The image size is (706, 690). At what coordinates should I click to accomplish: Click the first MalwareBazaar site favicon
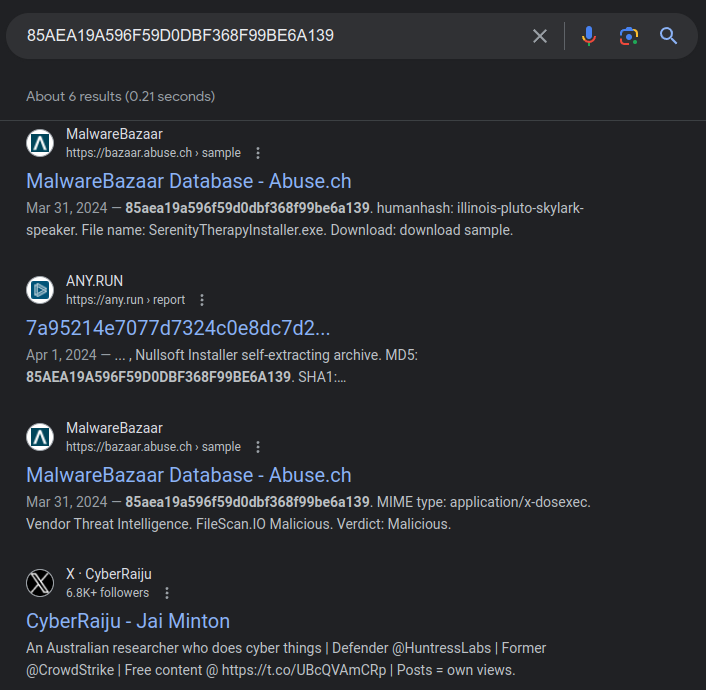40,143
